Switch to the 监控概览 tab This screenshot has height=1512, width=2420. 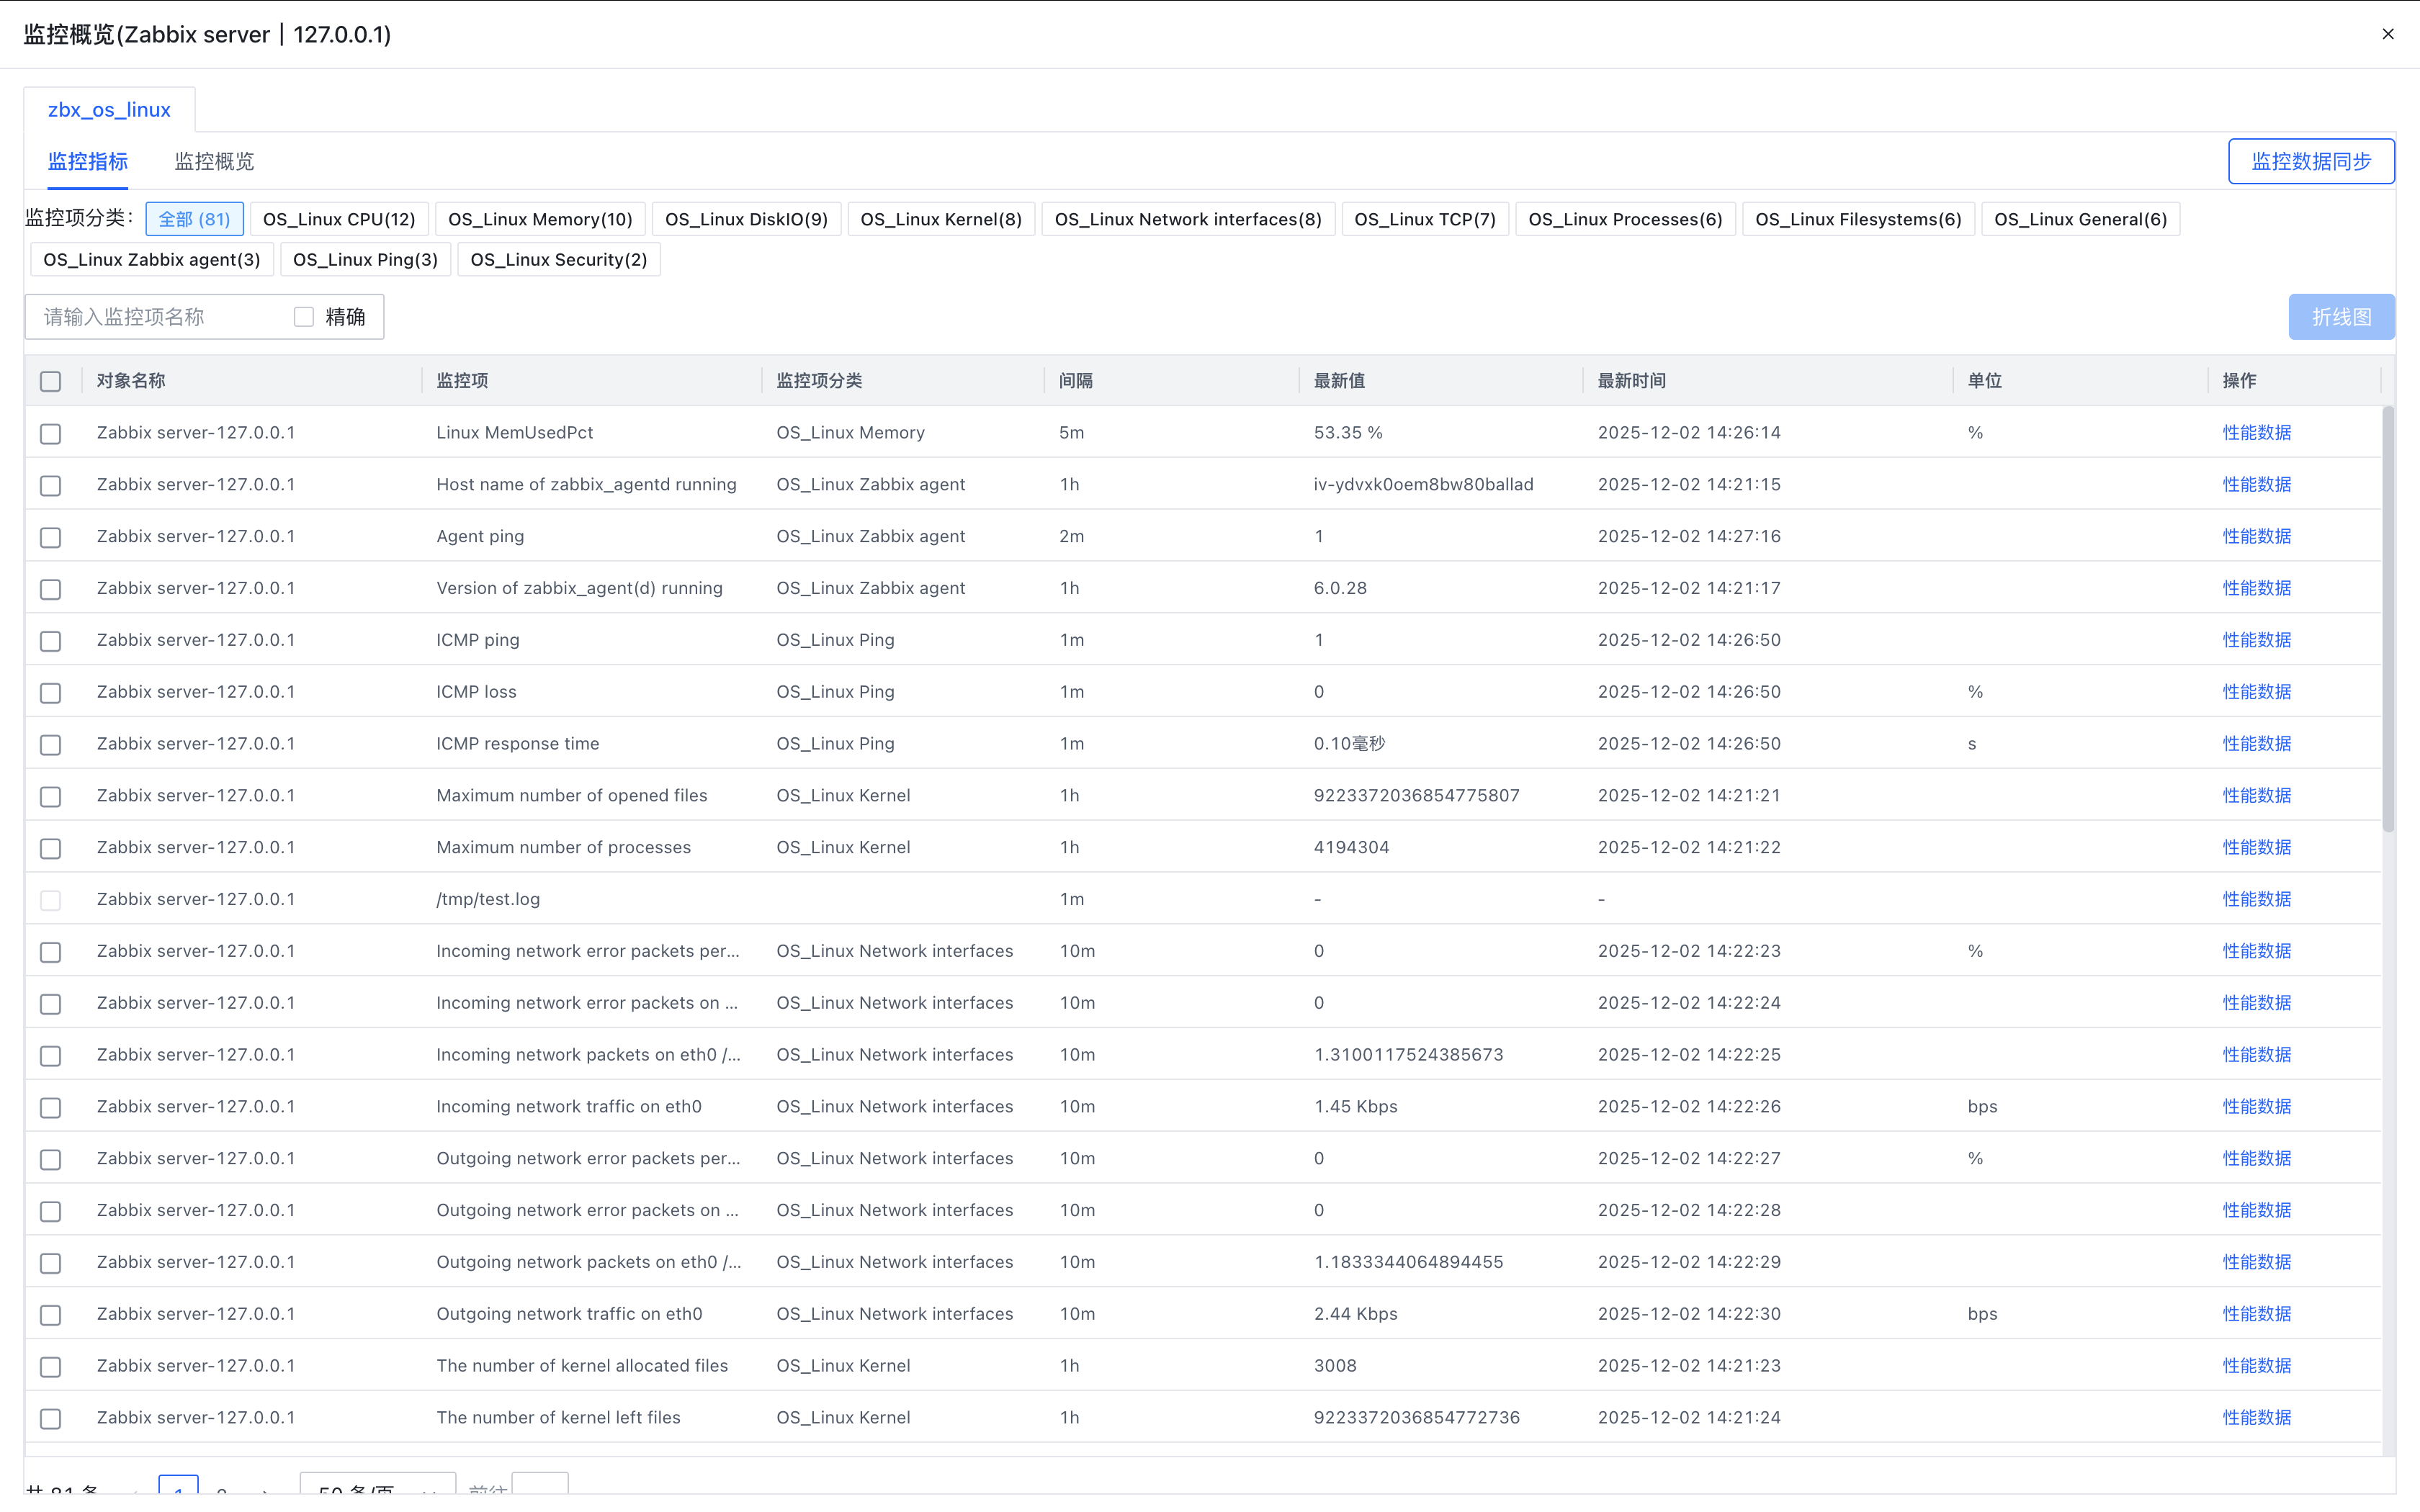point(214,161)
